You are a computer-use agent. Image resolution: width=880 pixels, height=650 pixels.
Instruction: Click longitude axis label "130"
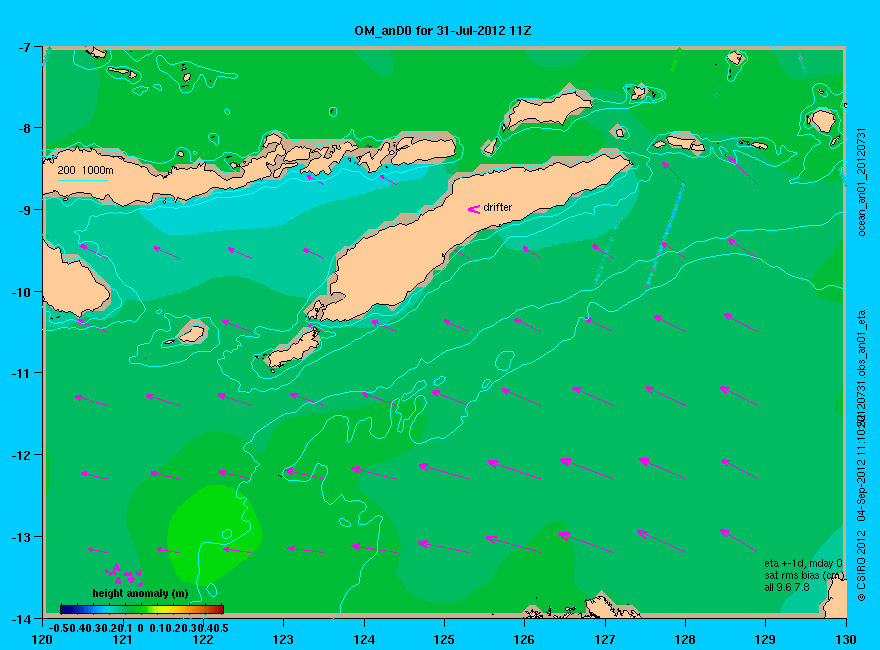[846, 639]
